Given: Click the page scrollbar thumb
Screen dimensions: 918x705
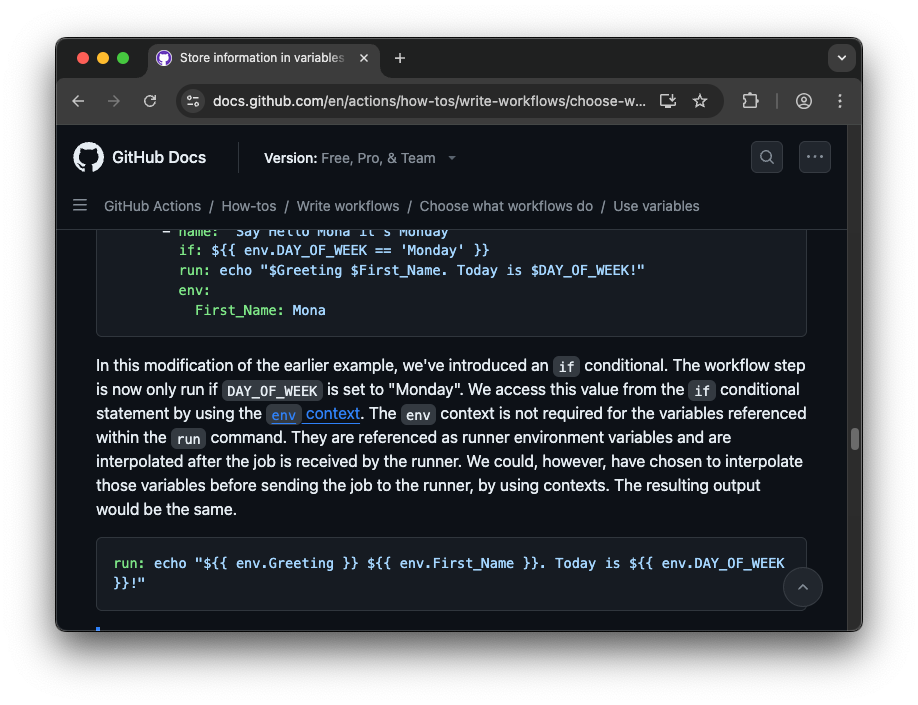Looking at the screenshot, I should [855, 438].
